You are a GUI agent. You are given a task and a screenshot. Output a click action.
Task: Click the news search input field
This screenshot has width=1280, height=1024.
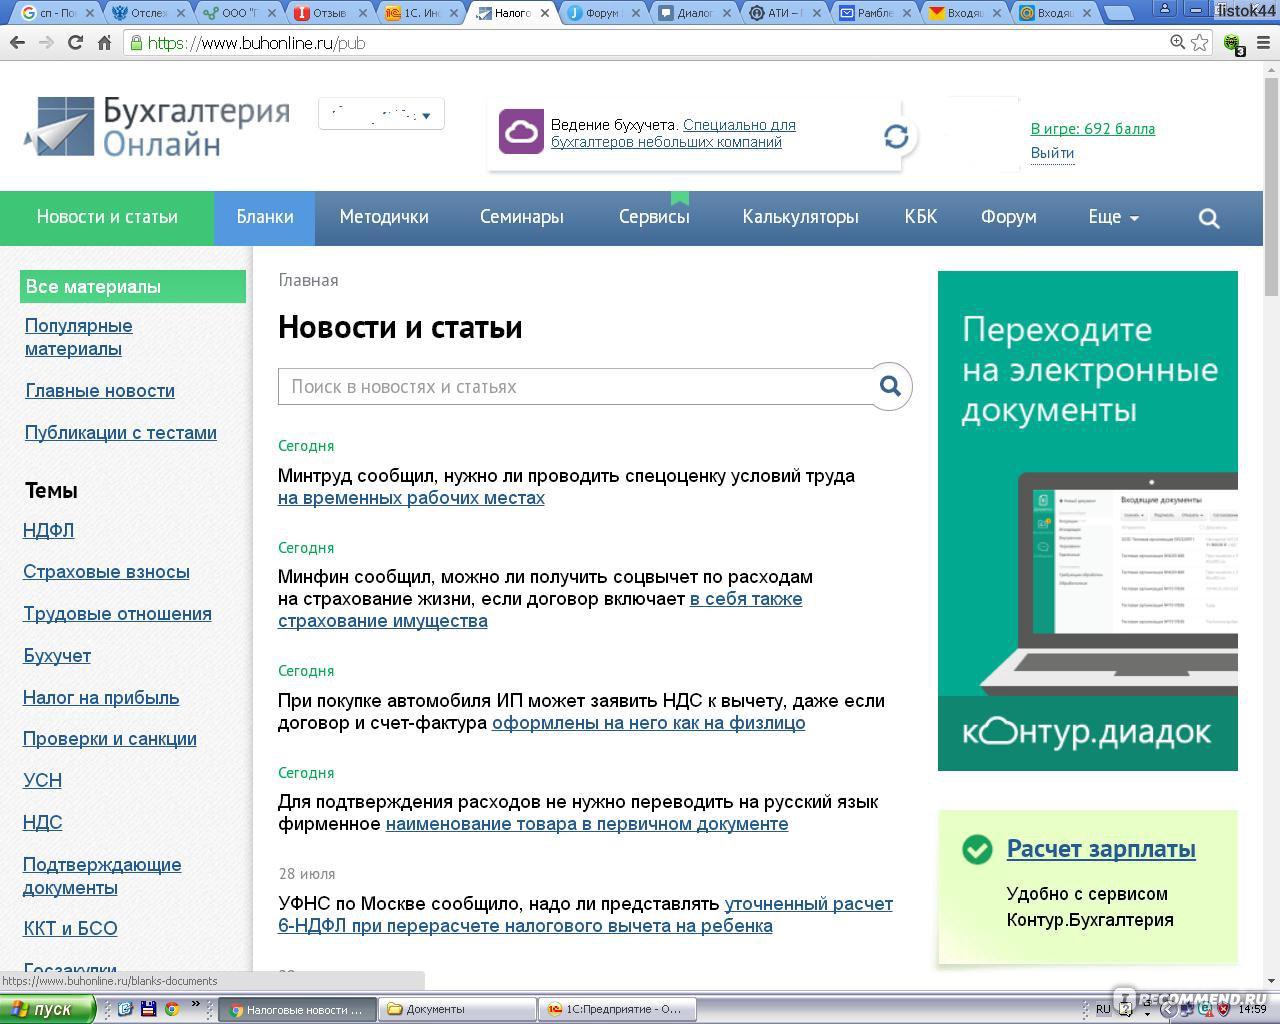tap(573, 387)
